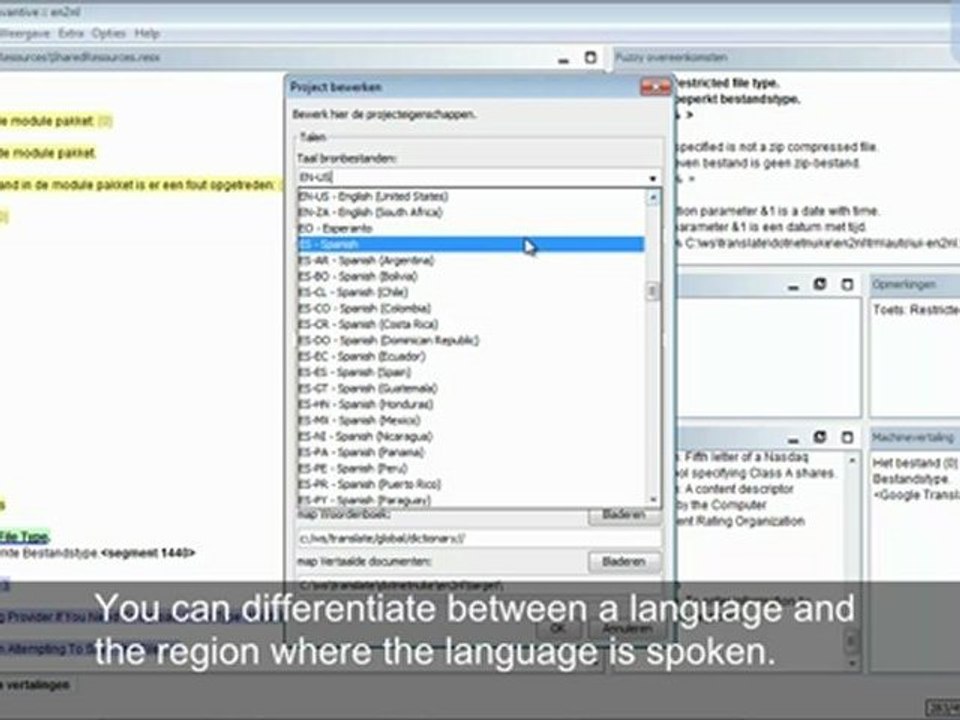The width and height of the screenshot is (960, 720).
Task: Select ES-NI - Spanish (Nicaragua)
Action: tap(470, 436)
